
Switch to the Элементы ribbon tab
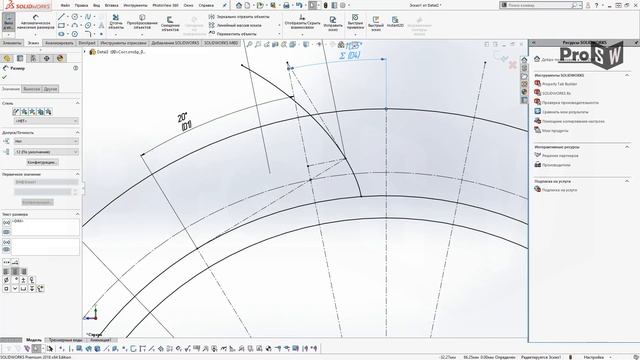click(x=12, y=43)
